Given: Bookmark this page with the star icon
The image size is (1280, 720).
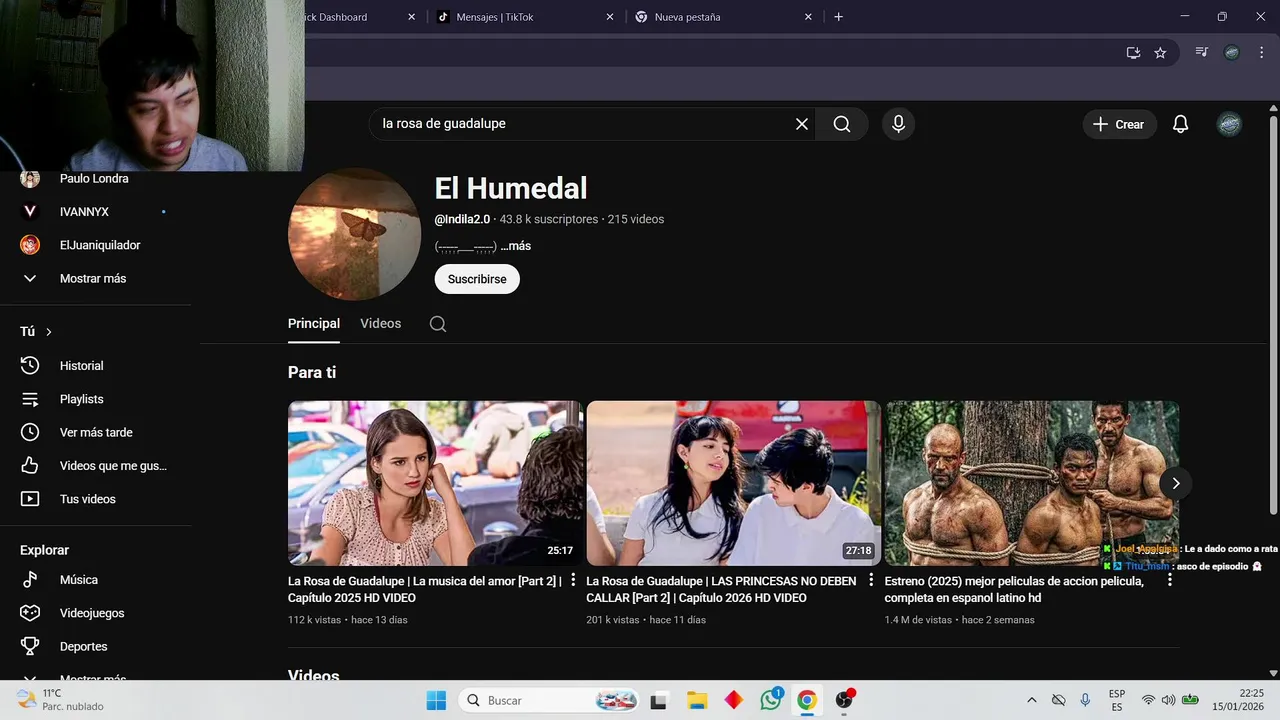Looking at the screenshot, I should pos(1160,53).
